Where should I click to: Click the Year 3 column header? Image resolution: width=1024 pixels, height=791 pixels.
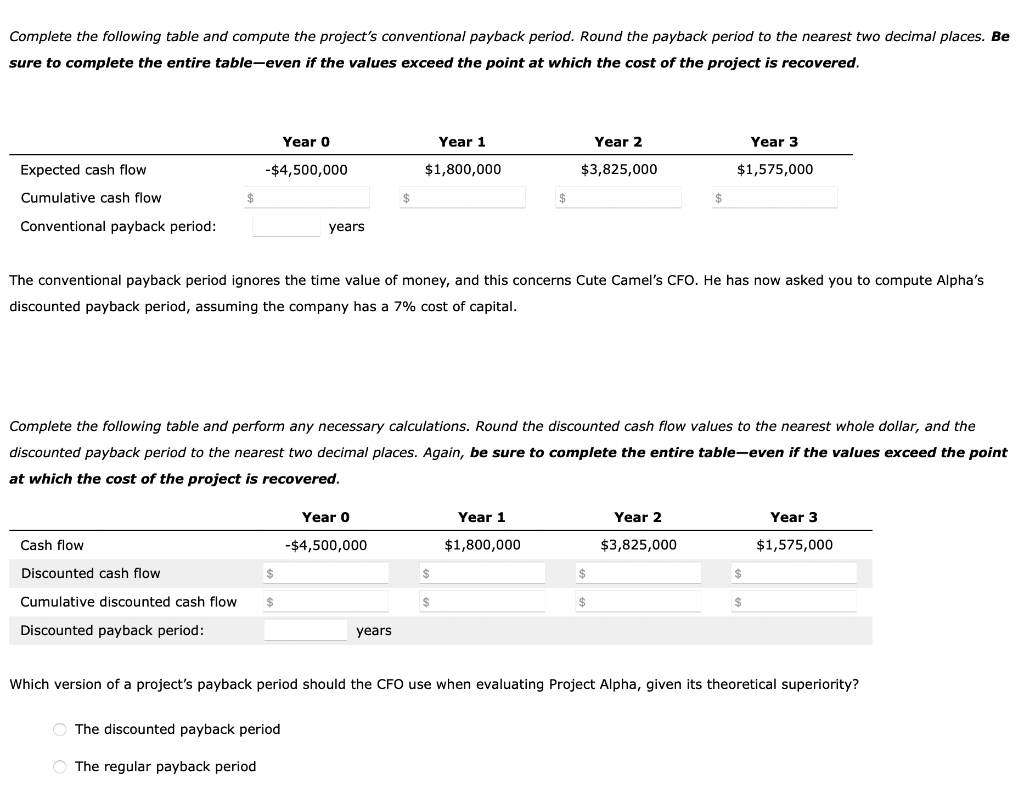coord(774,141)
